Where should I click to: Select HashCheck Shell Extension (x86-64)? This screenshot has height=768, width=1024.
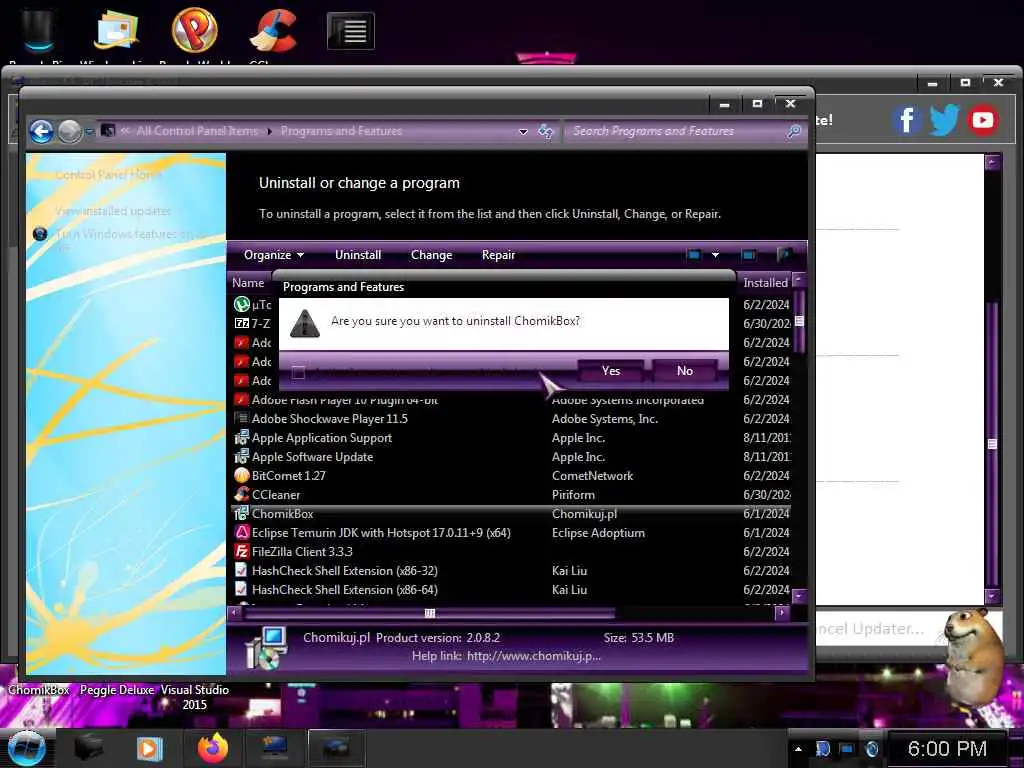click(x=511, y=590)
